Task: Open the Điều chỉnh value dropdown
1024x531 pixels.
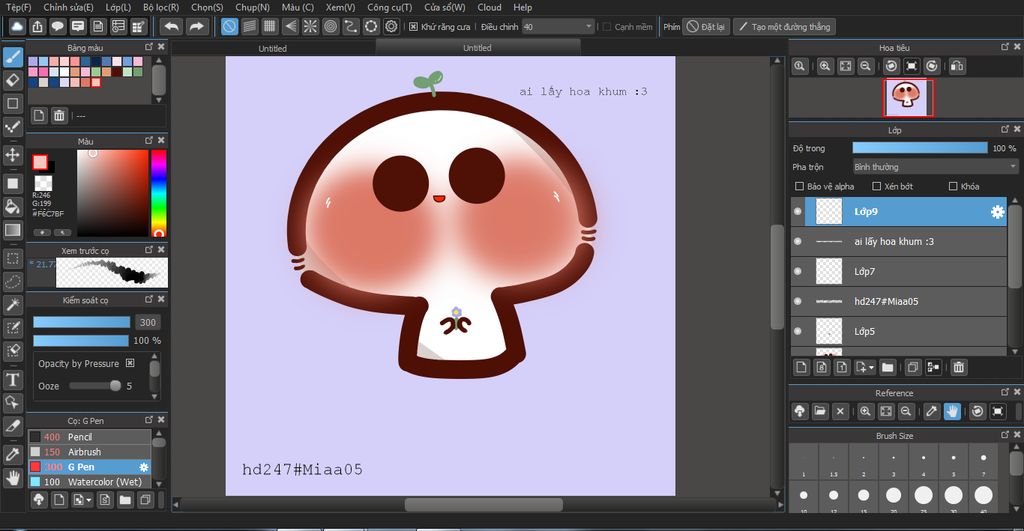Action: pyautogui.click(x=558, y=27)
